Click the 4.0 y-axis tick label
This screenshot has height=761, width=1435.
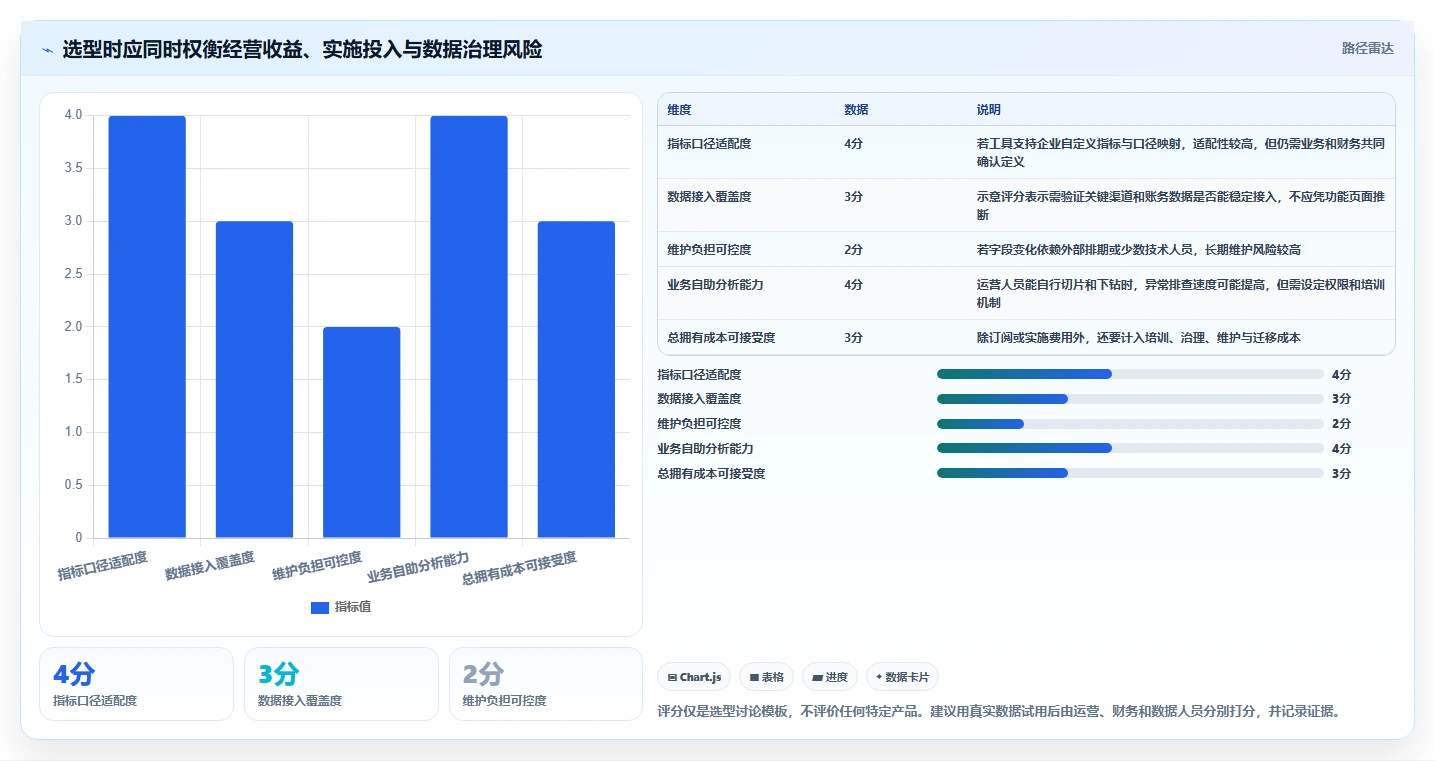[x=74, y=115]
